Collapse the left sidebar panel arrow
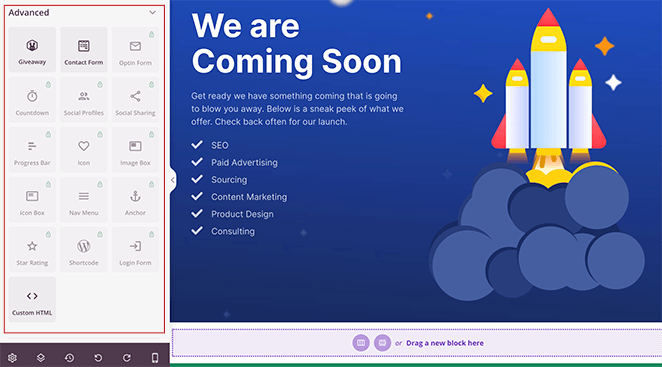This screenshot has width=662, height=367. tap(173, 180)
